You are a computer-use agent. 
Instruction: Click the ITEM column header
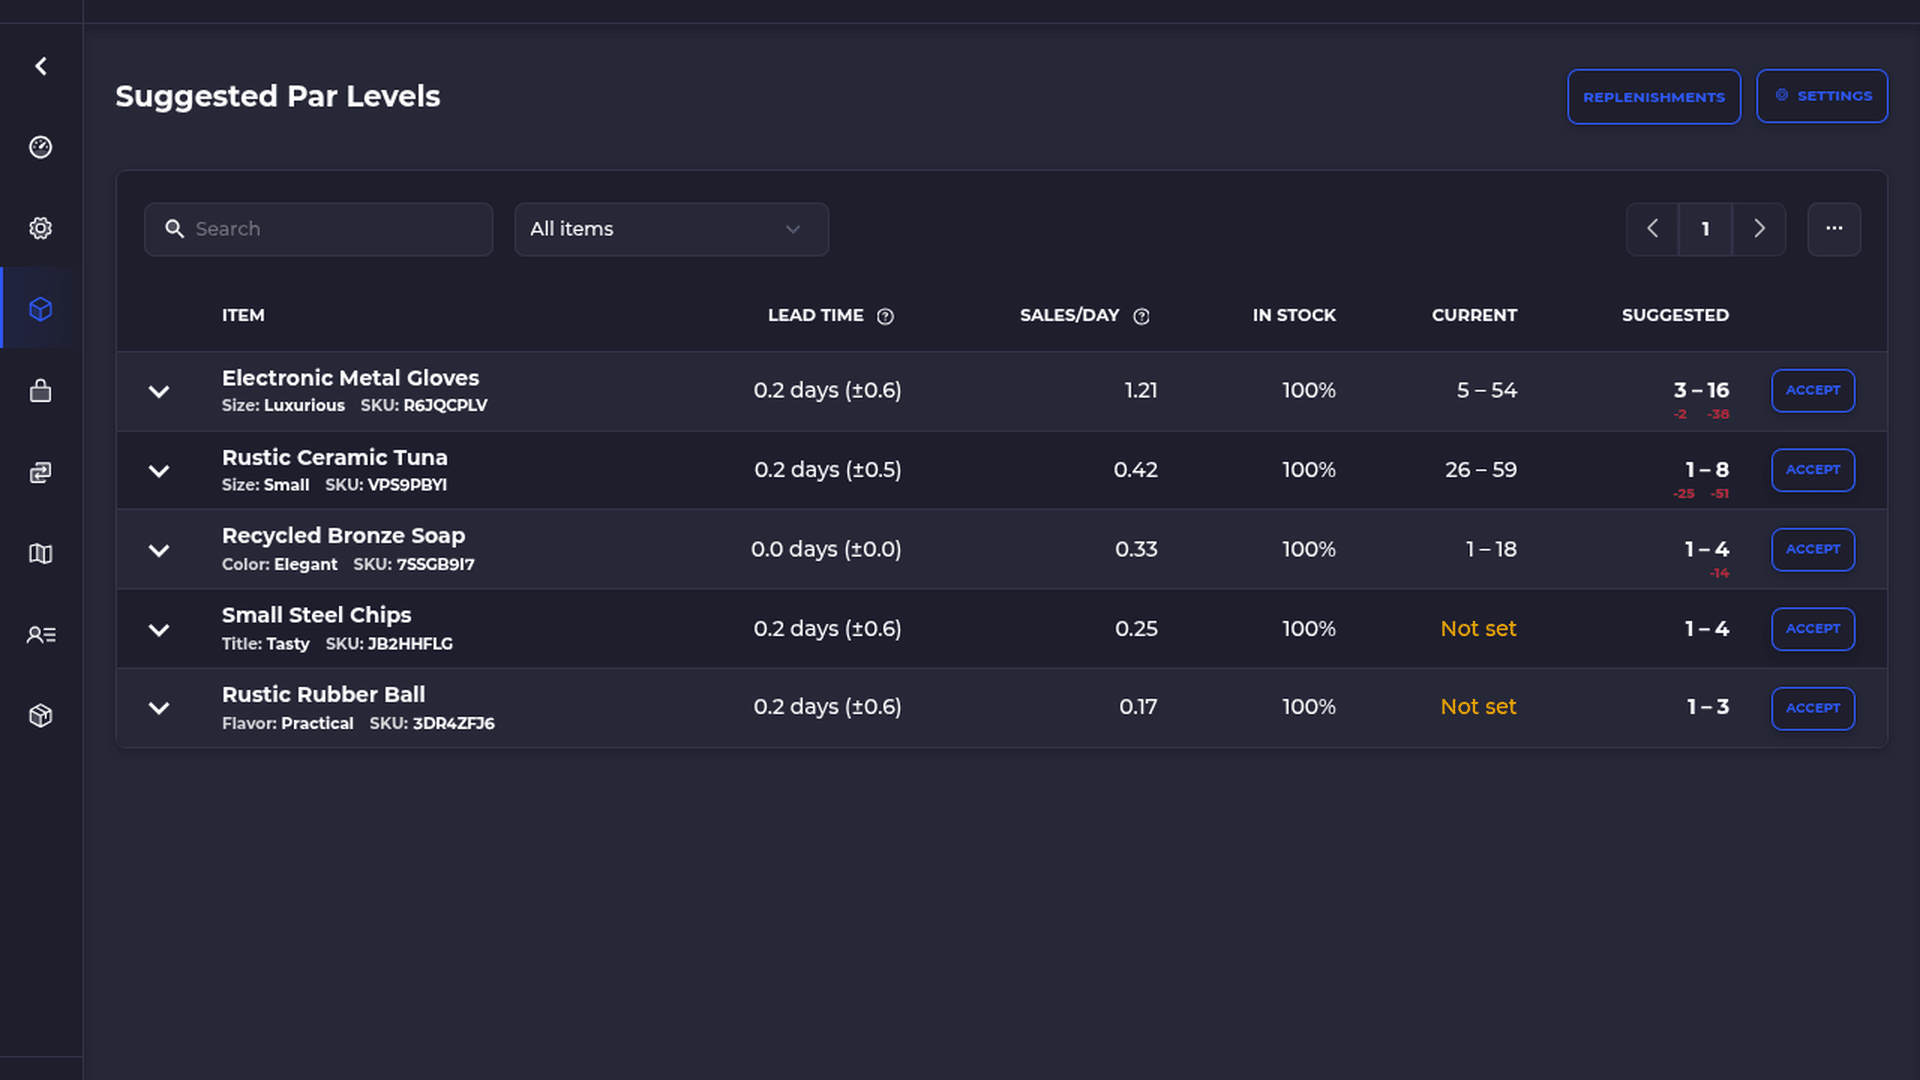point(243,315)
